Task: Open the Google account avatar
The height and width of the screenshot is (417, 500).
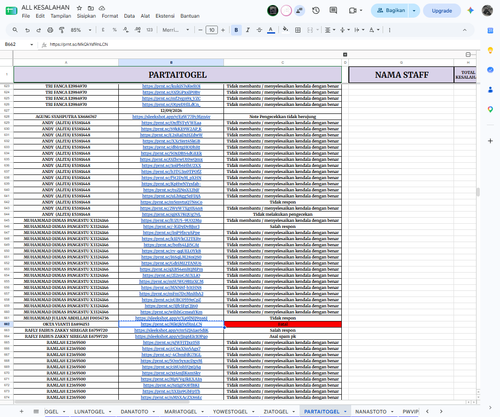Action: [x=487, y=11]
